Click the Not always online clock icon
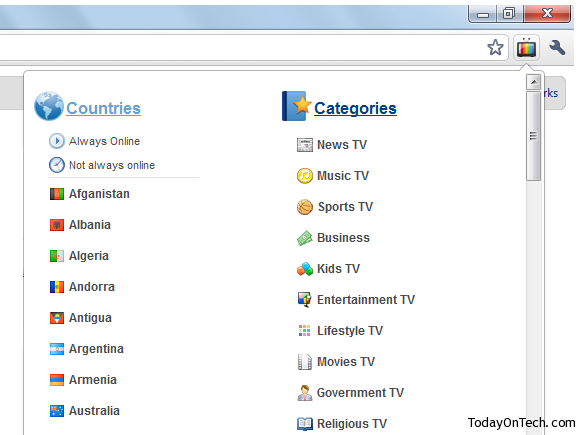The height and width of the screenshot is (435, 580). pos(57,165)
